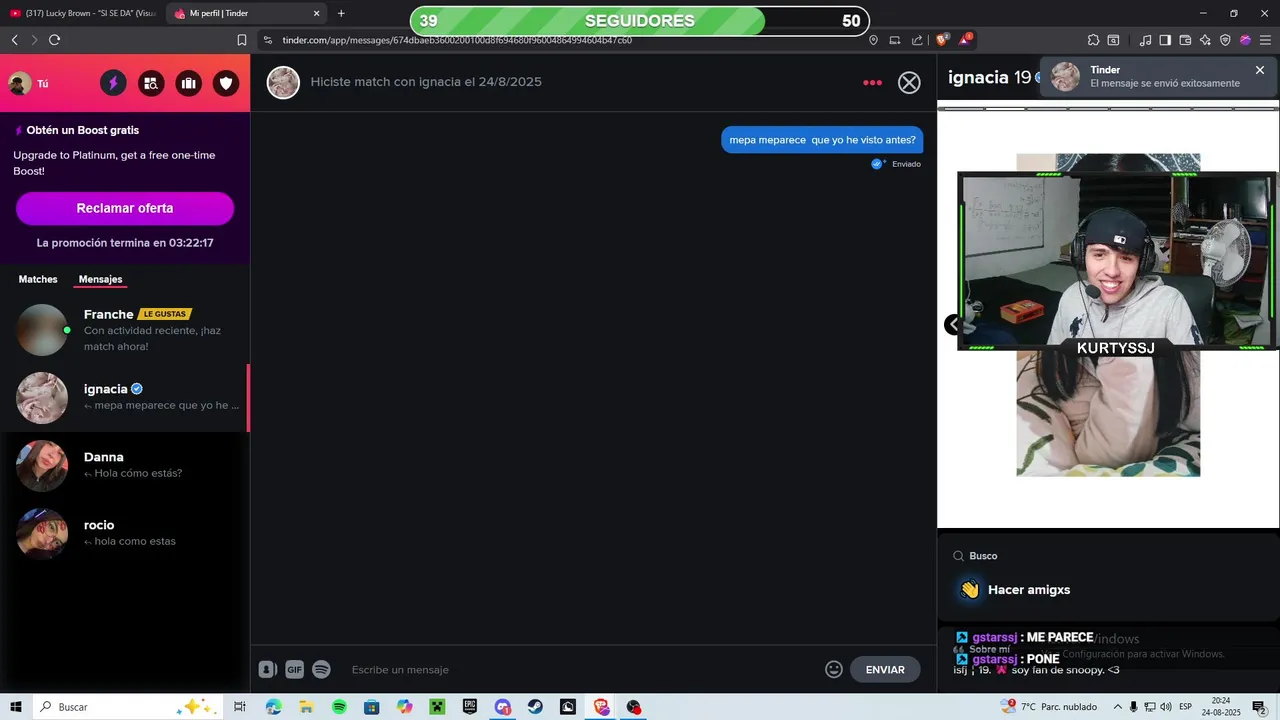Open Minecraft from the taskbar

437,707
